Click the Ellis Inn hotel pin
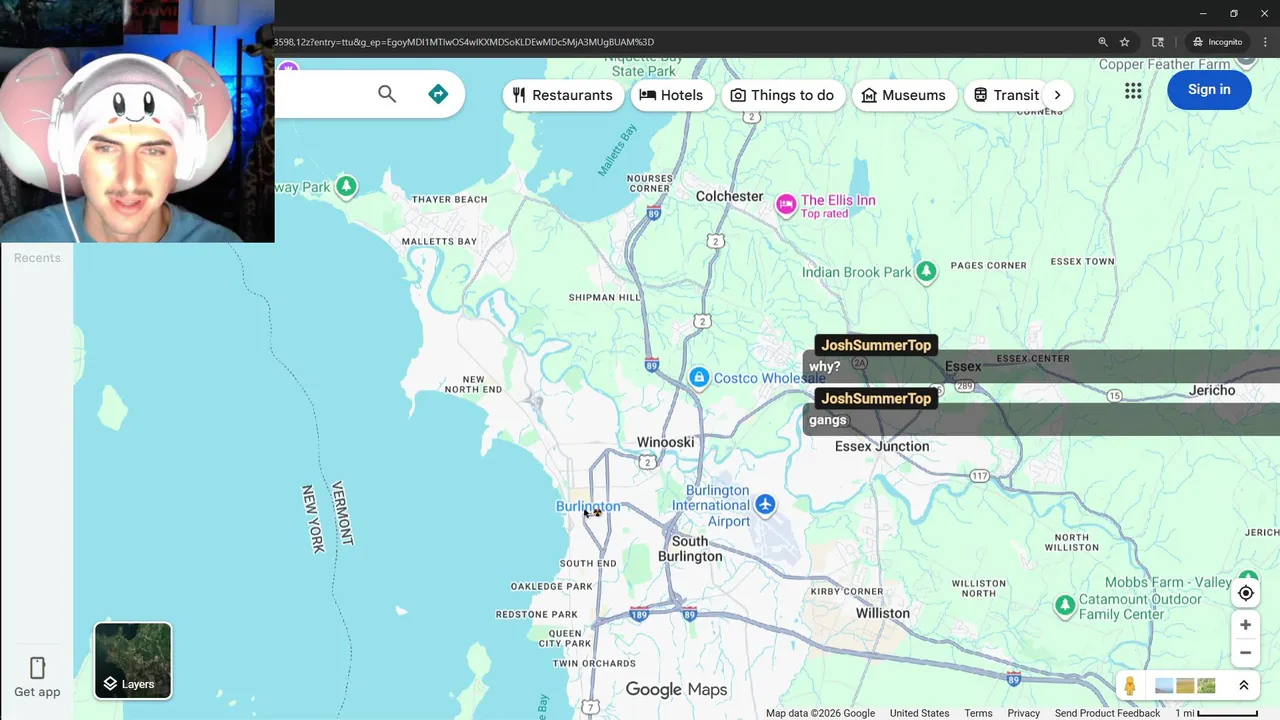Image resolution: width=1280 pixels, height=720 pixels. (786, 205)
